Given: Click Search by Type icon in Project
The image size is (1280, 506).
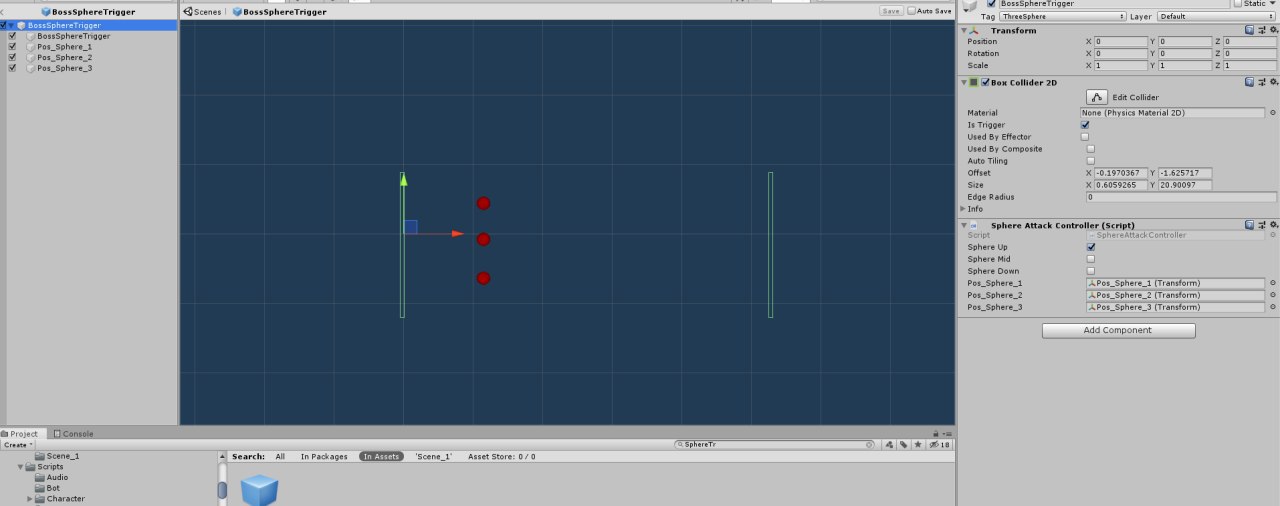Looking at the screenshot, I should coord(889,444).
